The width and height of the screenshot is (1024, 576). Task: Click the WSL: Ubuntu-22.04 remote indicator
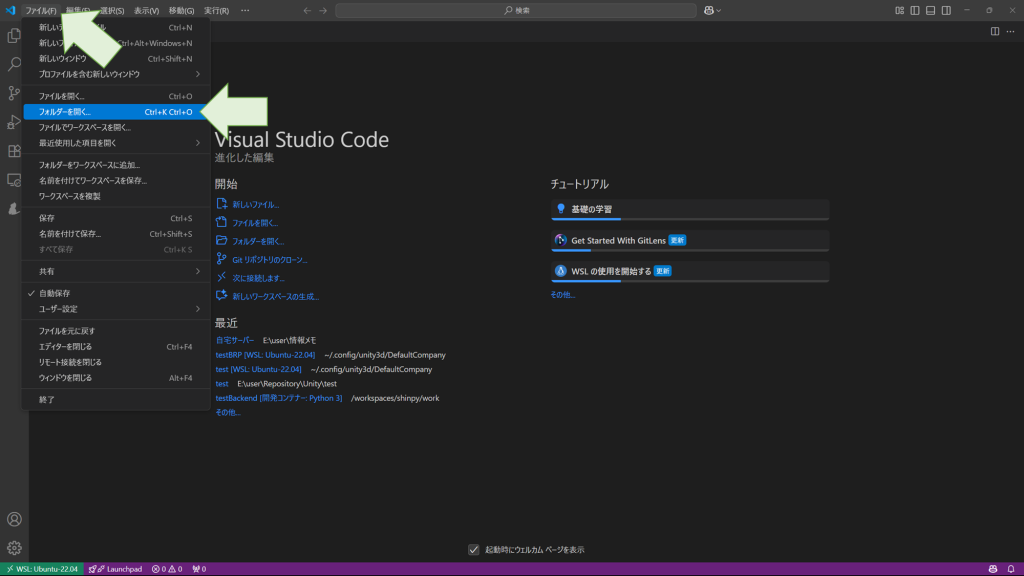pyautogui.click(x=42, y=569)
